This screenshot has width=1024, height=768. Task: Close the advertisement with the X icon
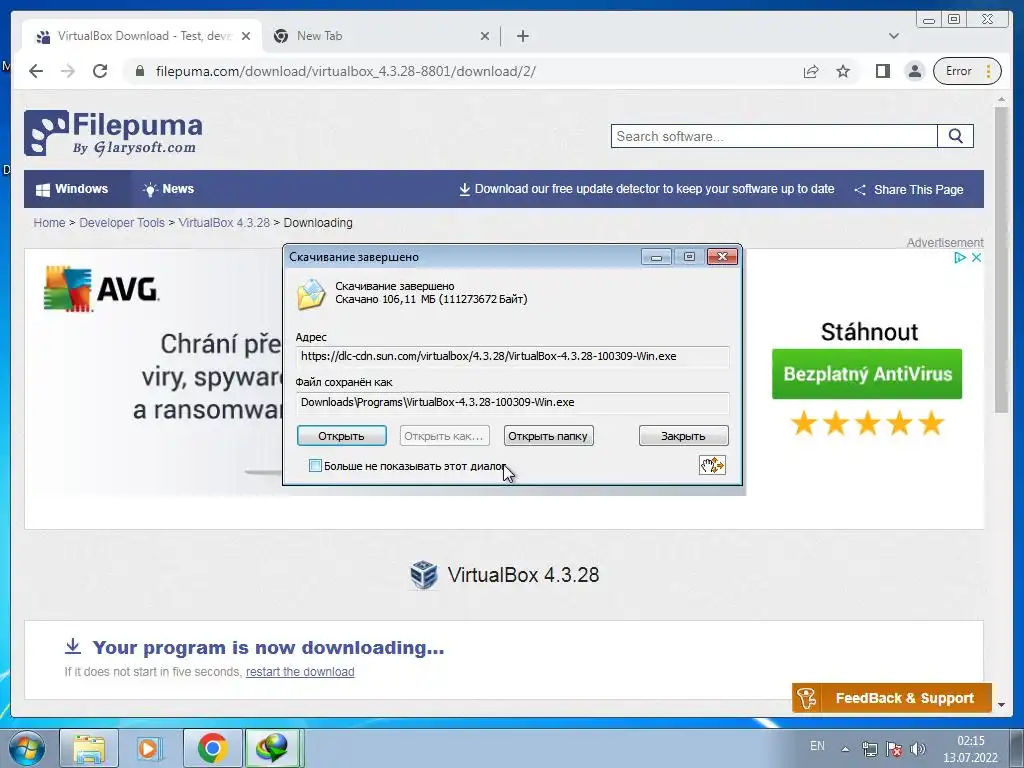[x=976, y=257]
